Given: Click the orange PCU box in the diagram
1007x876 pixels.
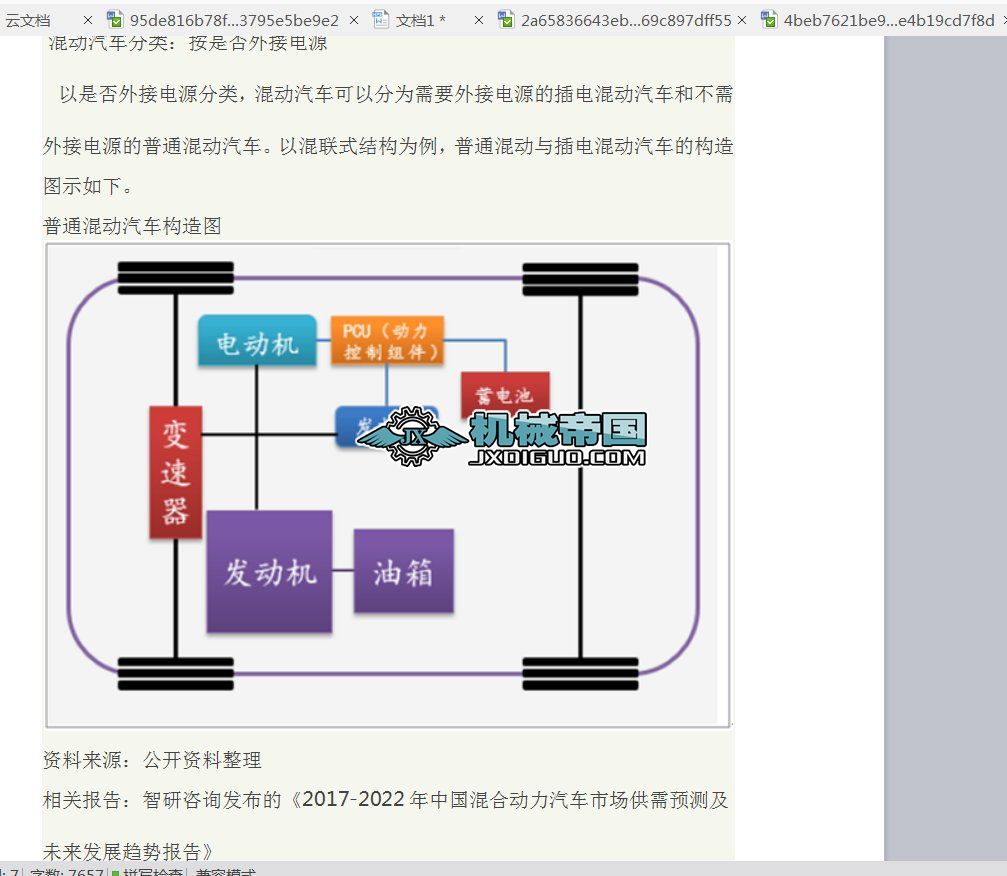Looking at the screenshot, I should pyautogui.click(x=387, y=341).
